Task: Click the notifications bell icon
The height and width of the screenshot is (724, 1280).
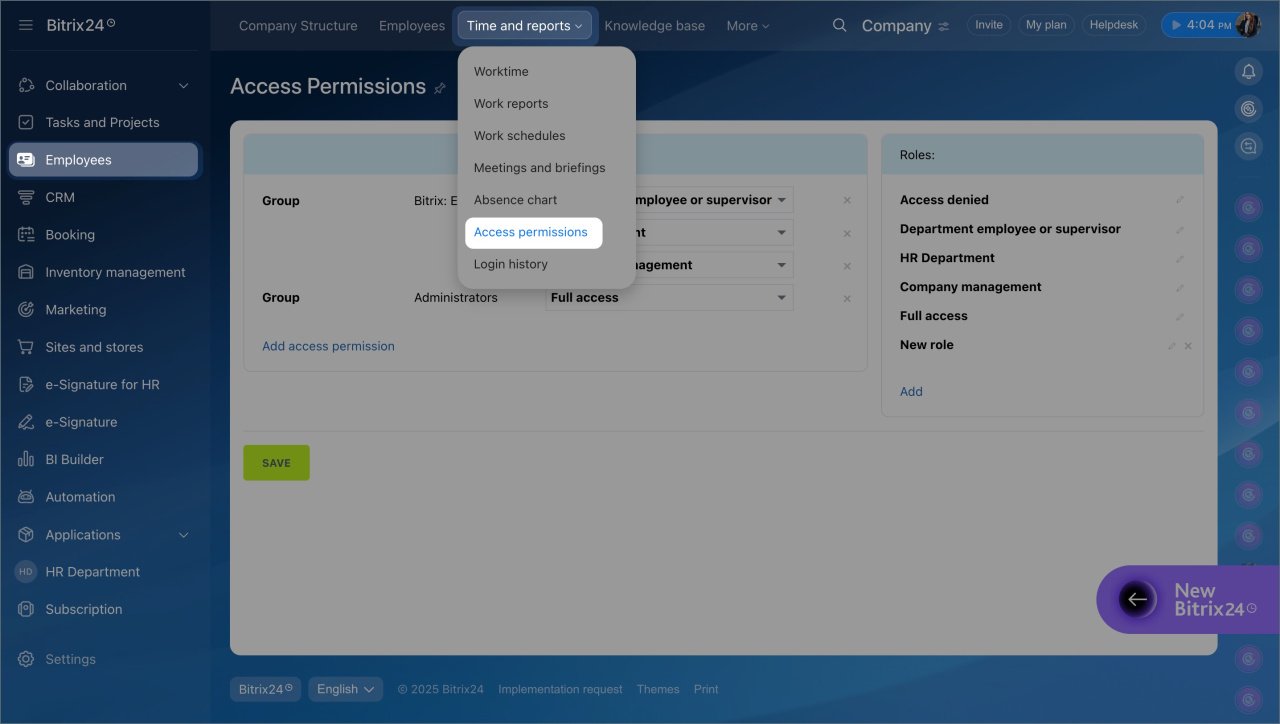Action: [1248, 71]
